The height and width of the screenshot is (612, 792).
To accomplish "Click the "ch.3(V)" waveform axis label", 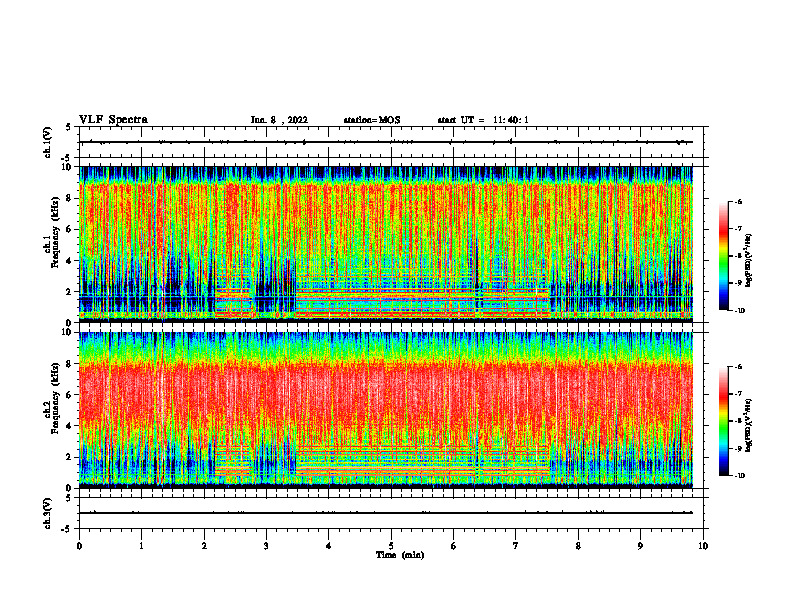I will coord(48,513).
